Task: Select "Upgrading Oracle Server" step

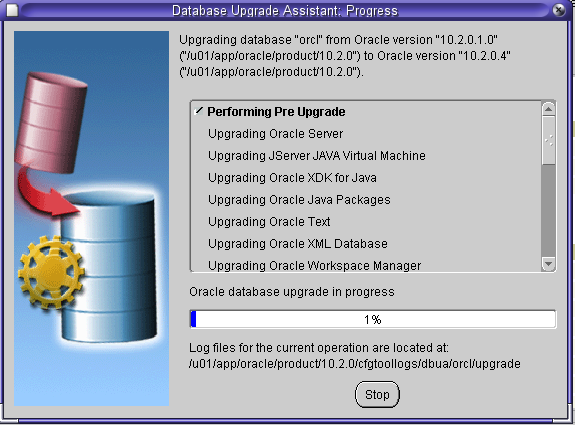Action: tap(275, 134)
